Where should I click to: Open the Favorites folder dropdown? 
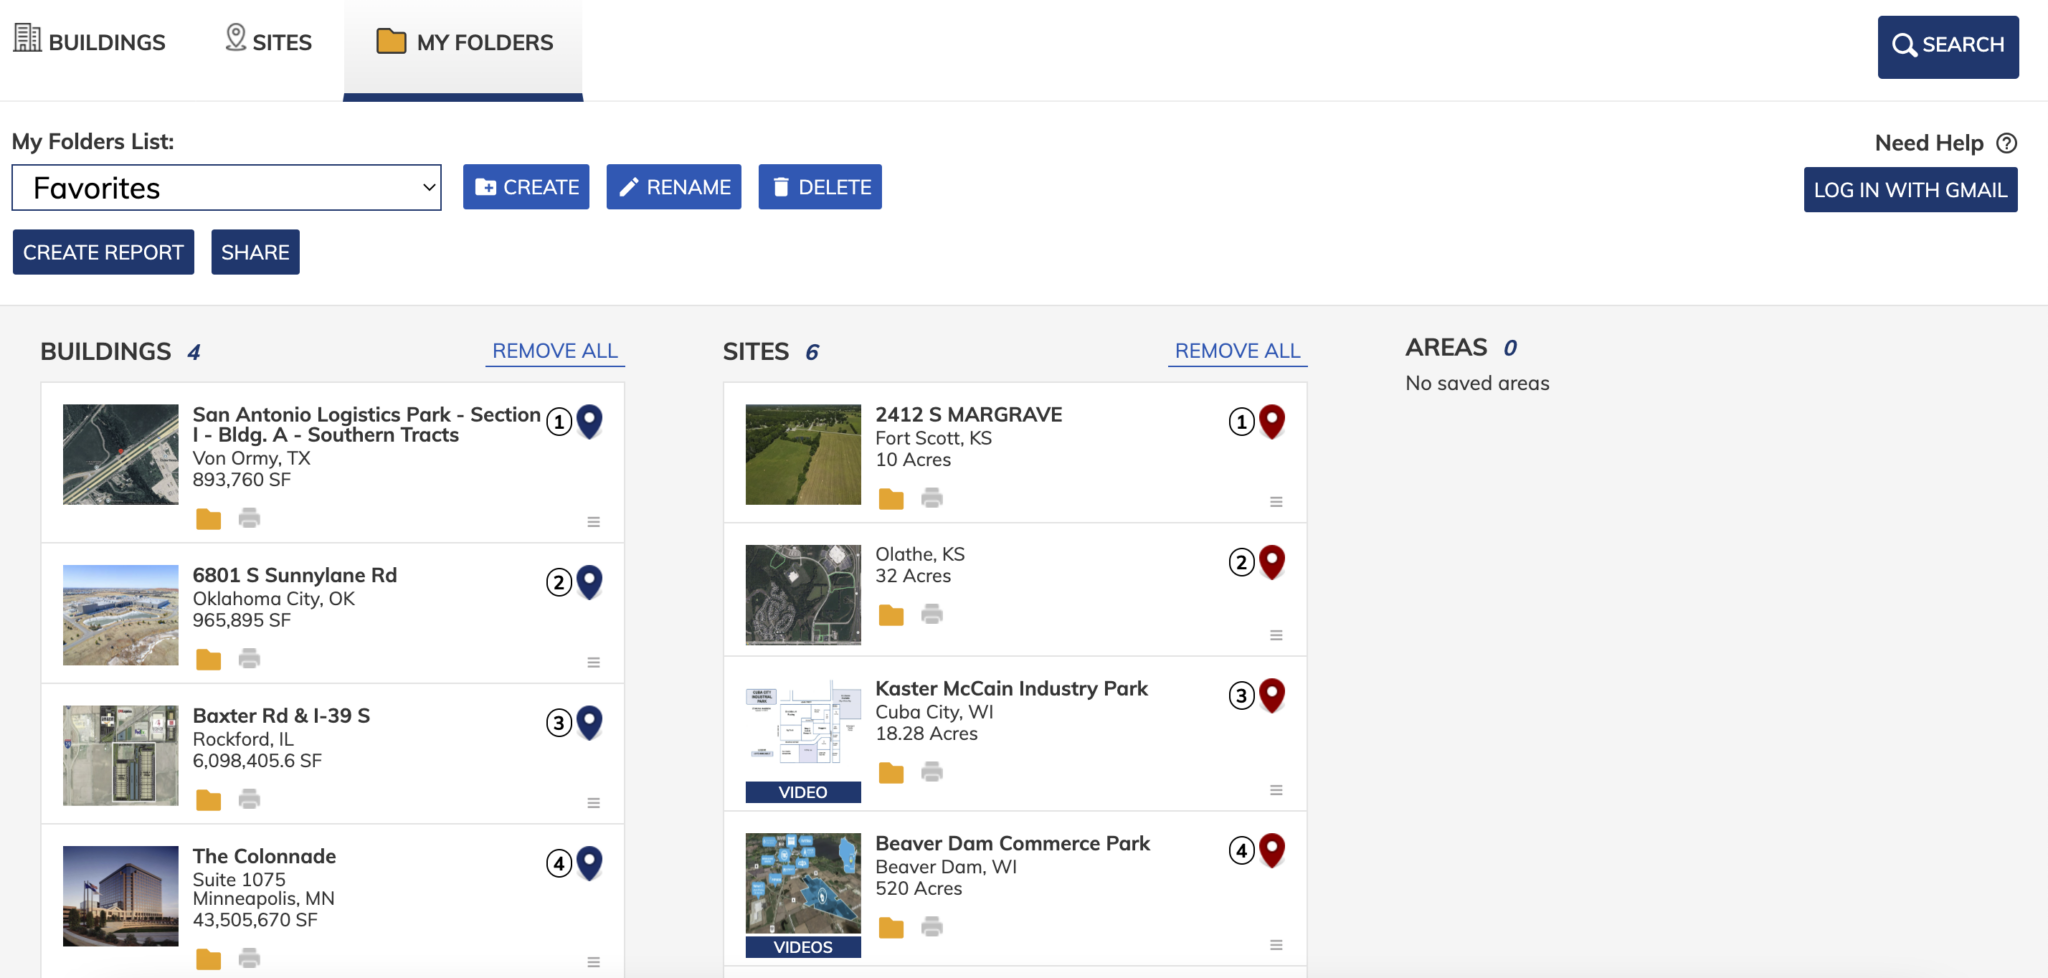(225, 188)
